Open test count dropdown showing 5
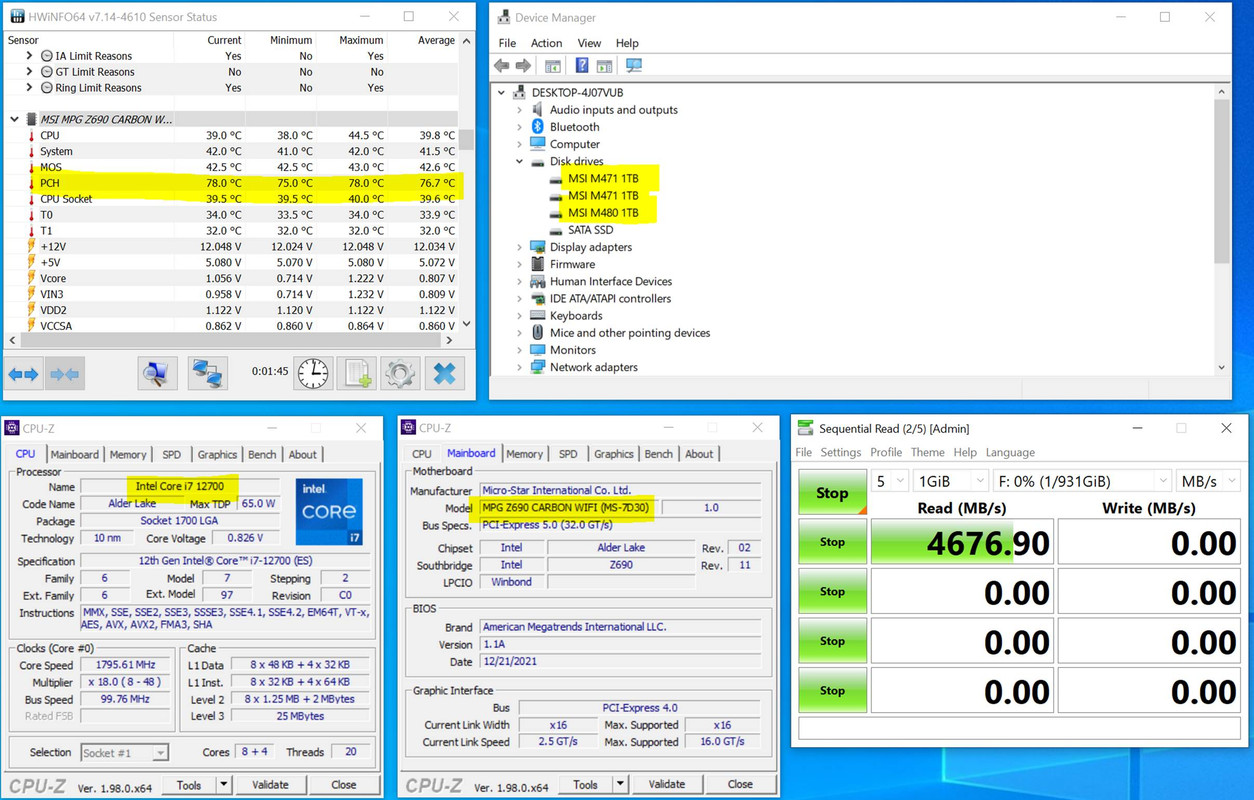 click(889, 481)
